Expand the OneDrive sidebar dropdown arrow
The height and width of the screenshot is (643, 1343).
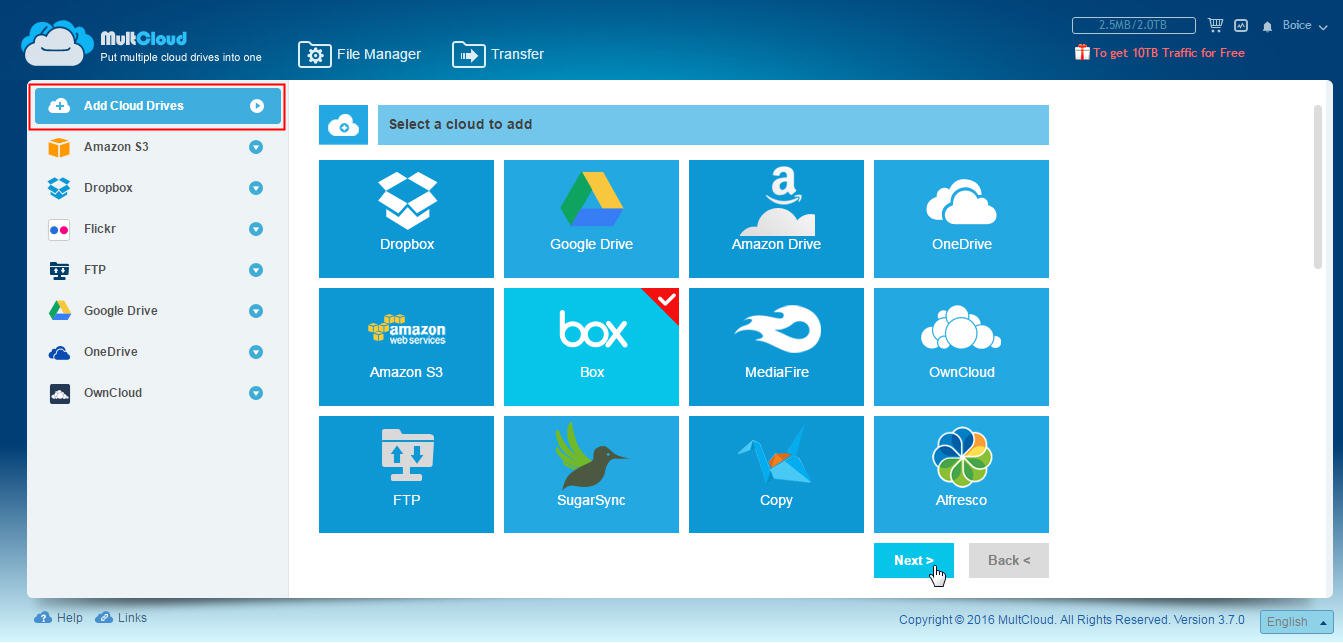256,352
